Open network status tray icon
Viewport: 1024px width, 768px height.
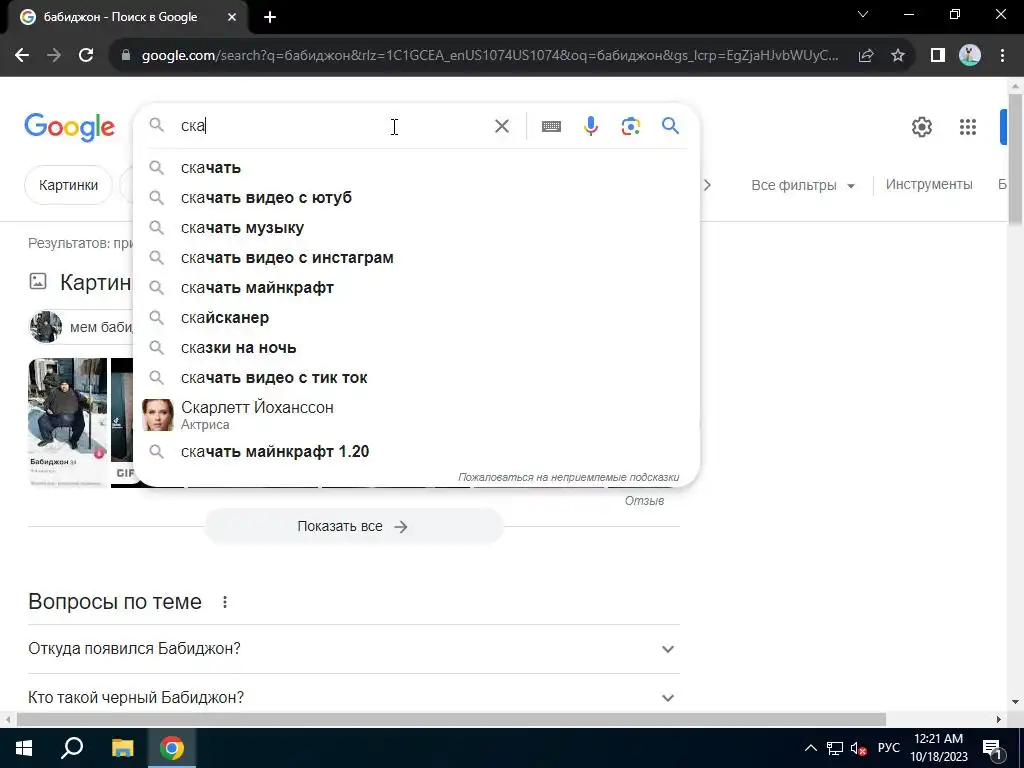[x=835, y=748]
